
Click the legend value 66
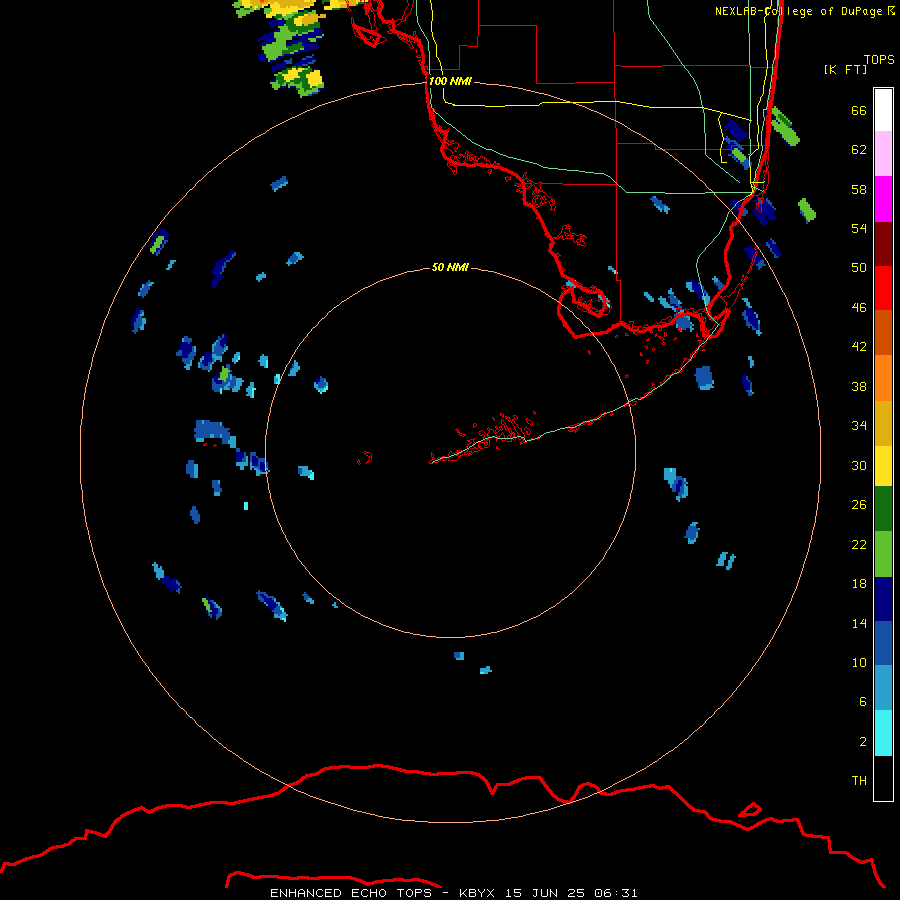click(x=859, y=111)
